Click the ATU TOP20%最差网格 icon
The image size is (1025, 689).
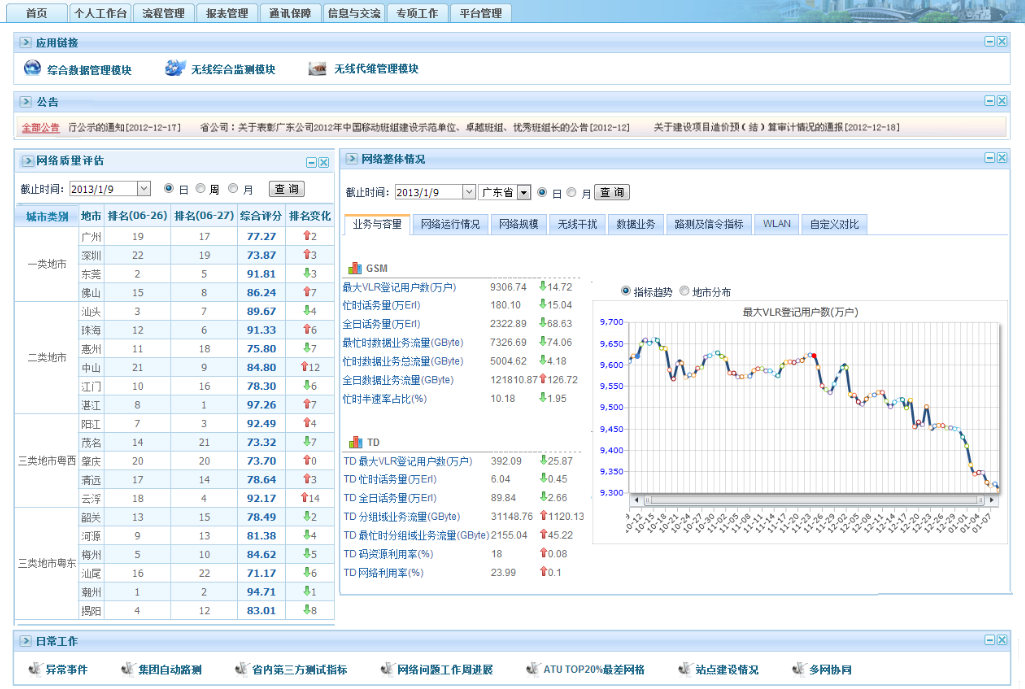pos(532,669)
